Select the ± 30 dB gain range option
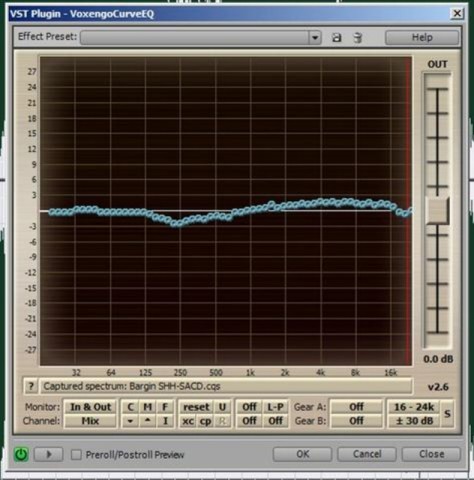 414,421
